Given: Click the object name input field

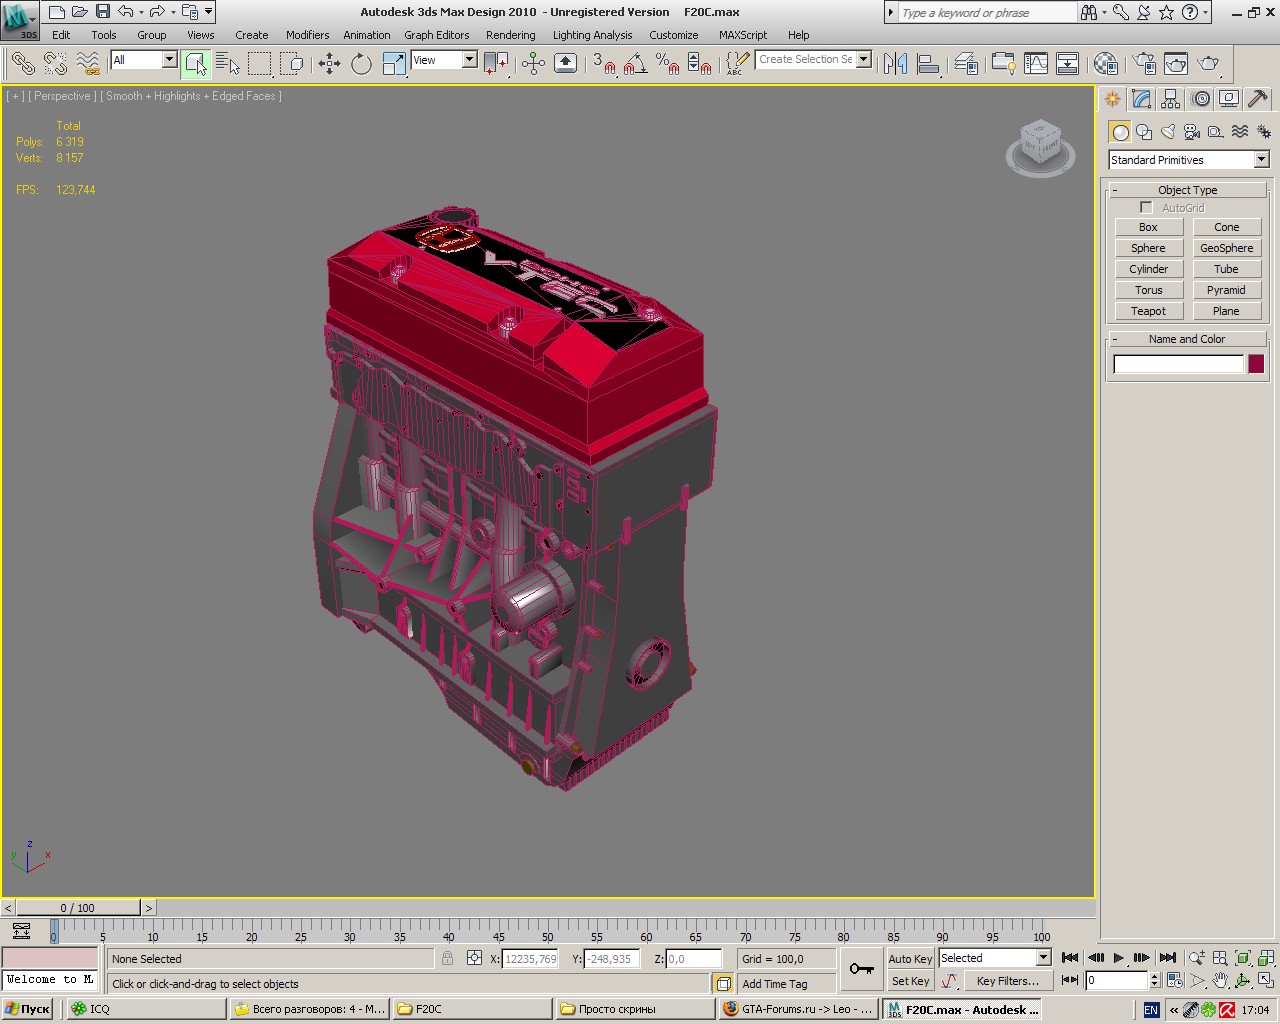Looking at the screenshot, I should (1178, 364).
